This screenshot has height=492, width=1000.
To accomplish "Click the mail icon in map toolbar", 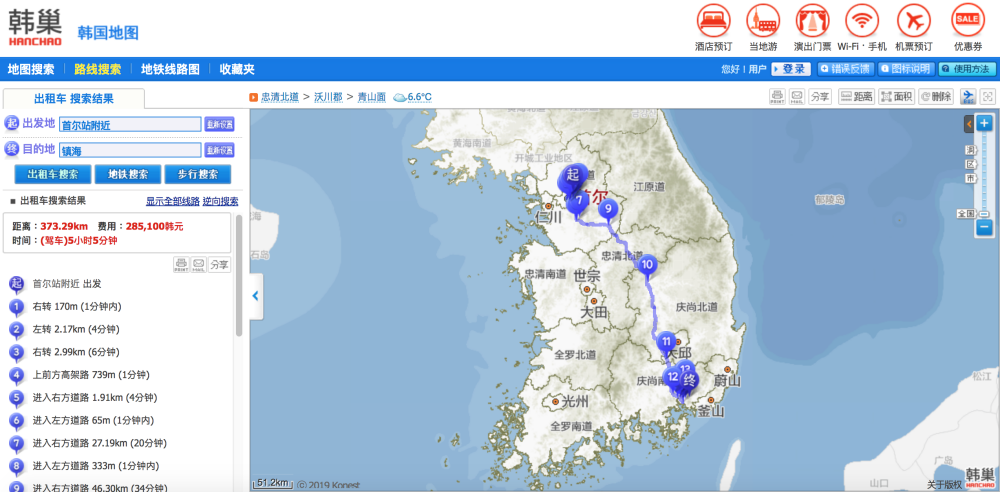I will click(797, 97).
